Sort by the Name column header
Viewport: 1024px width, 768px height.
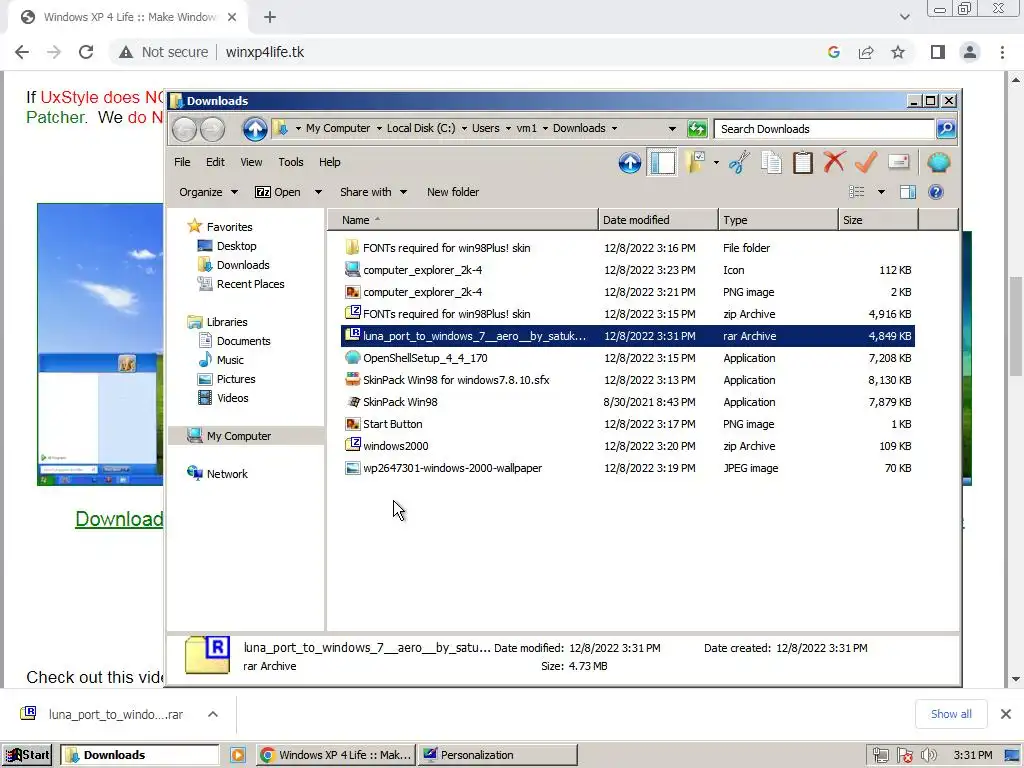462,220
